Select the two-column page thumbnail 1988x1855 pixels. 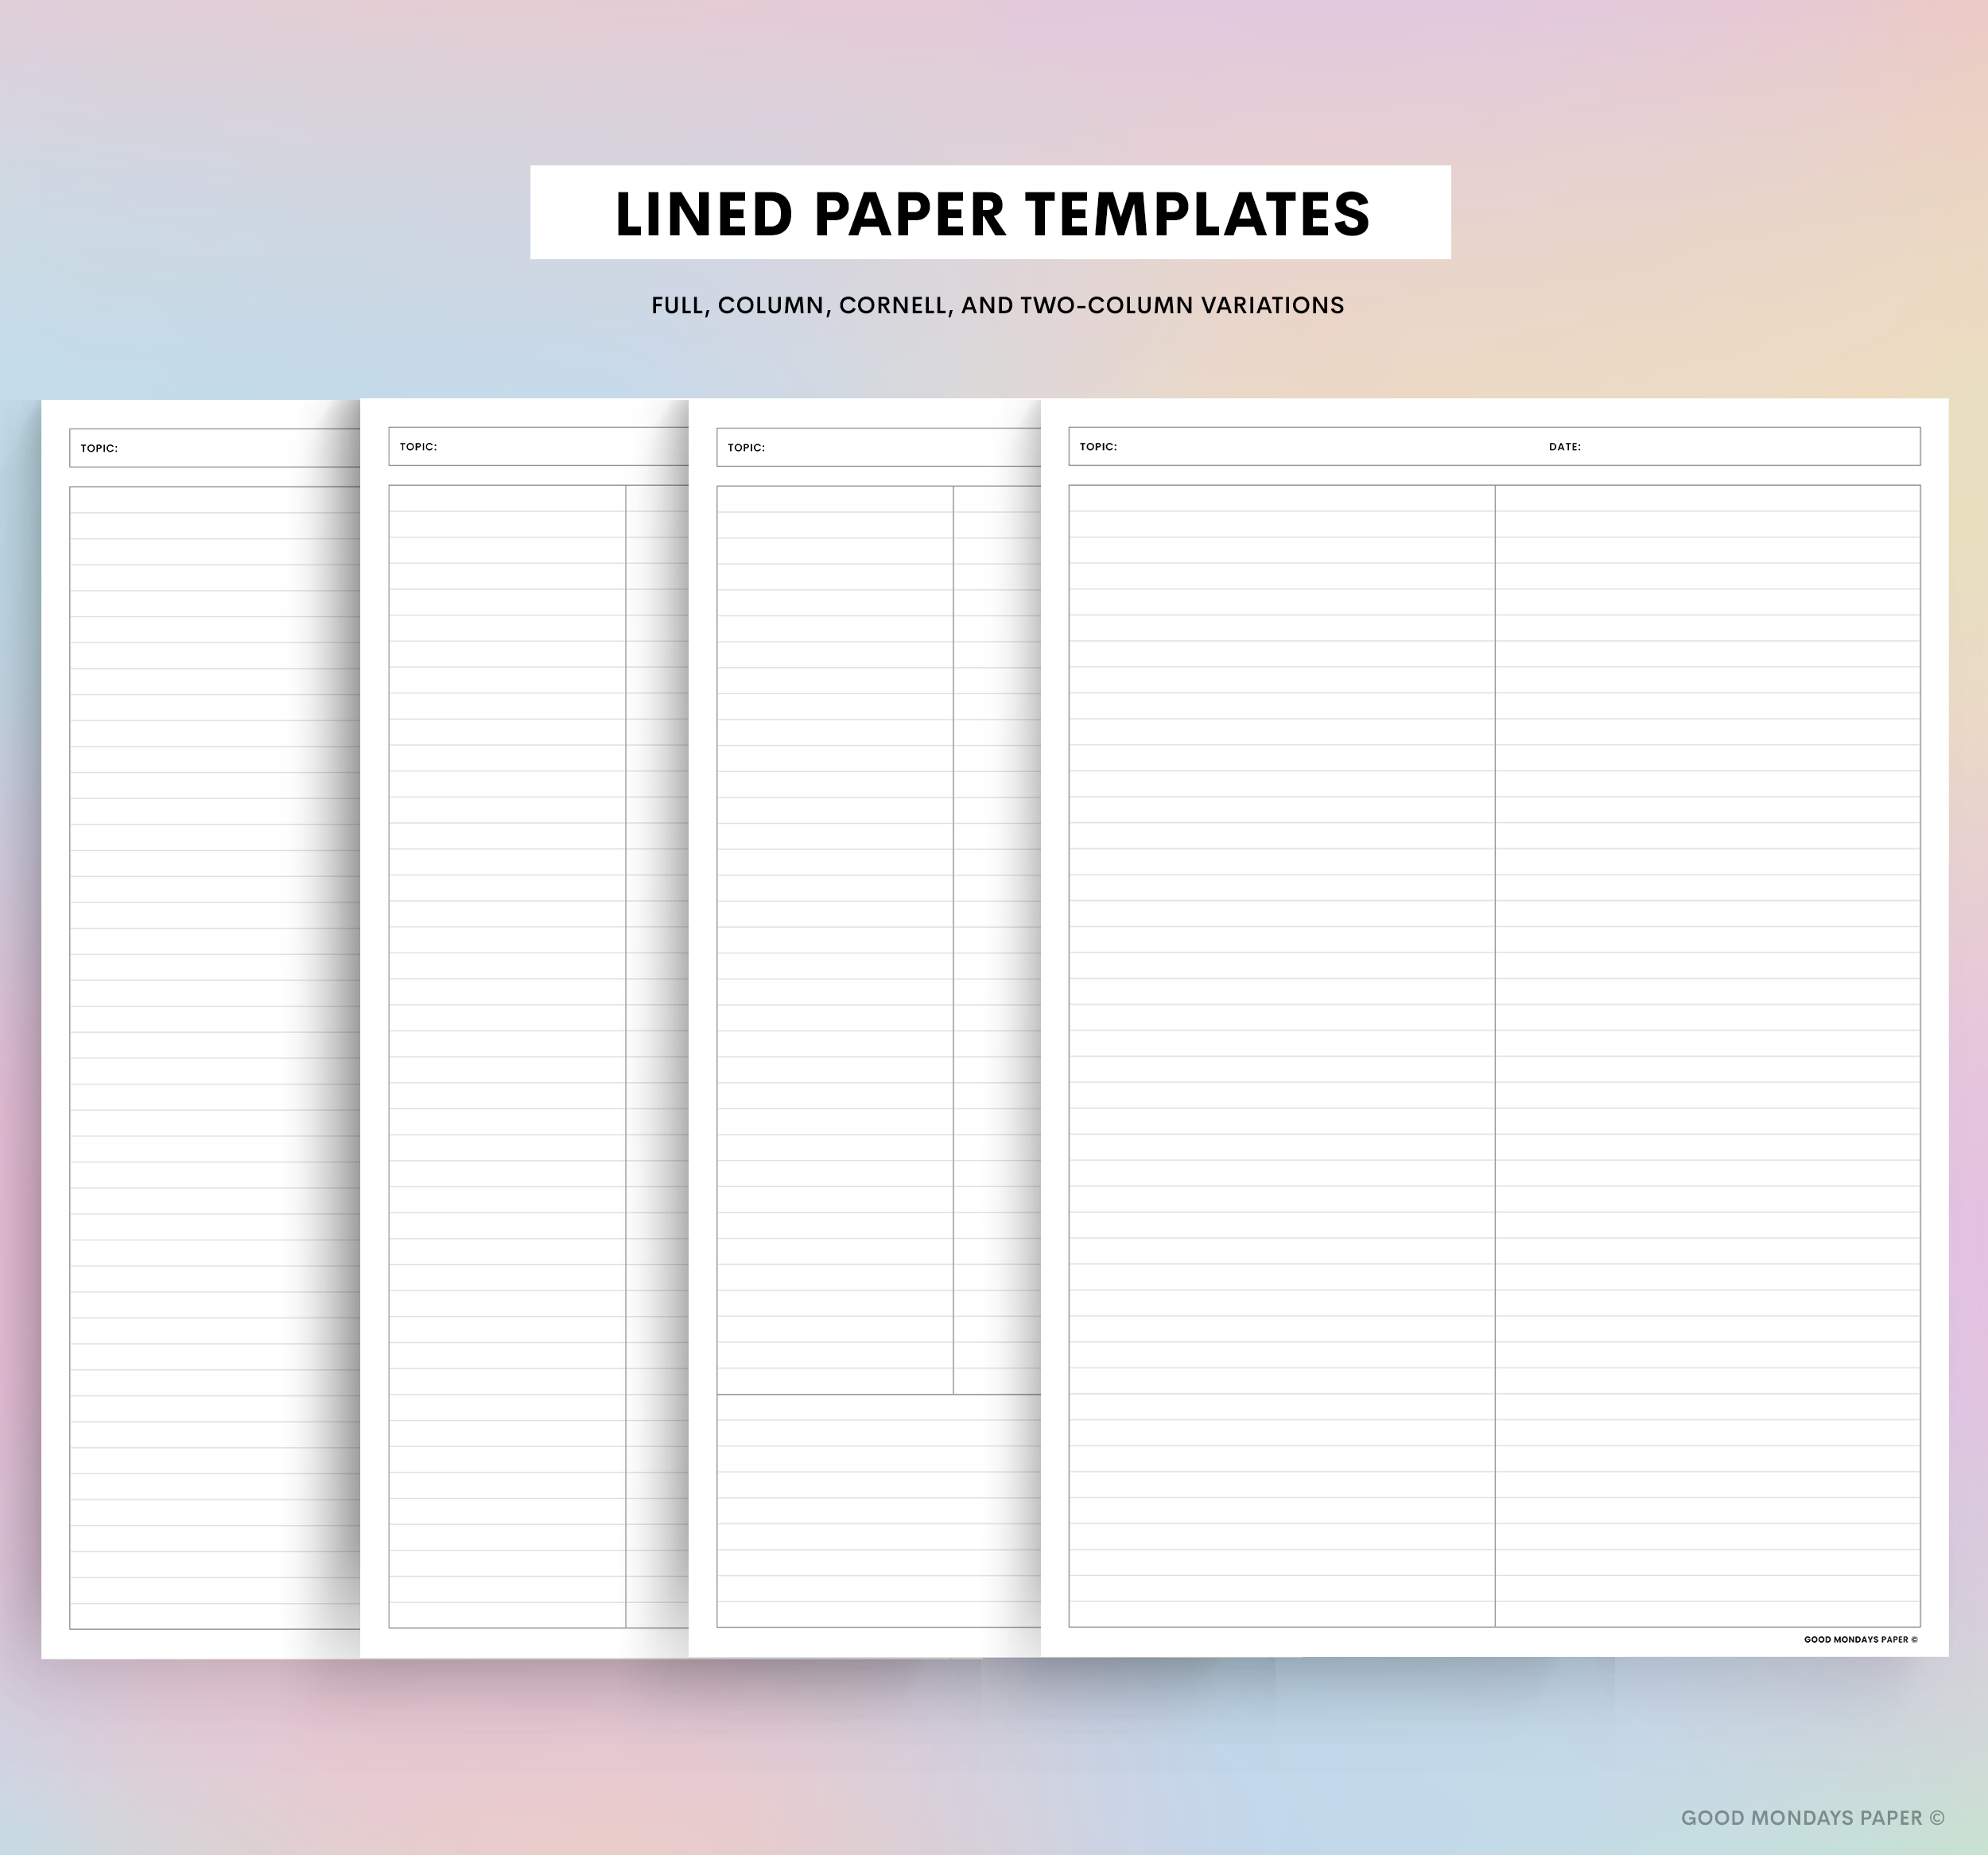pyautogui.click(x=1494, y=1027)
